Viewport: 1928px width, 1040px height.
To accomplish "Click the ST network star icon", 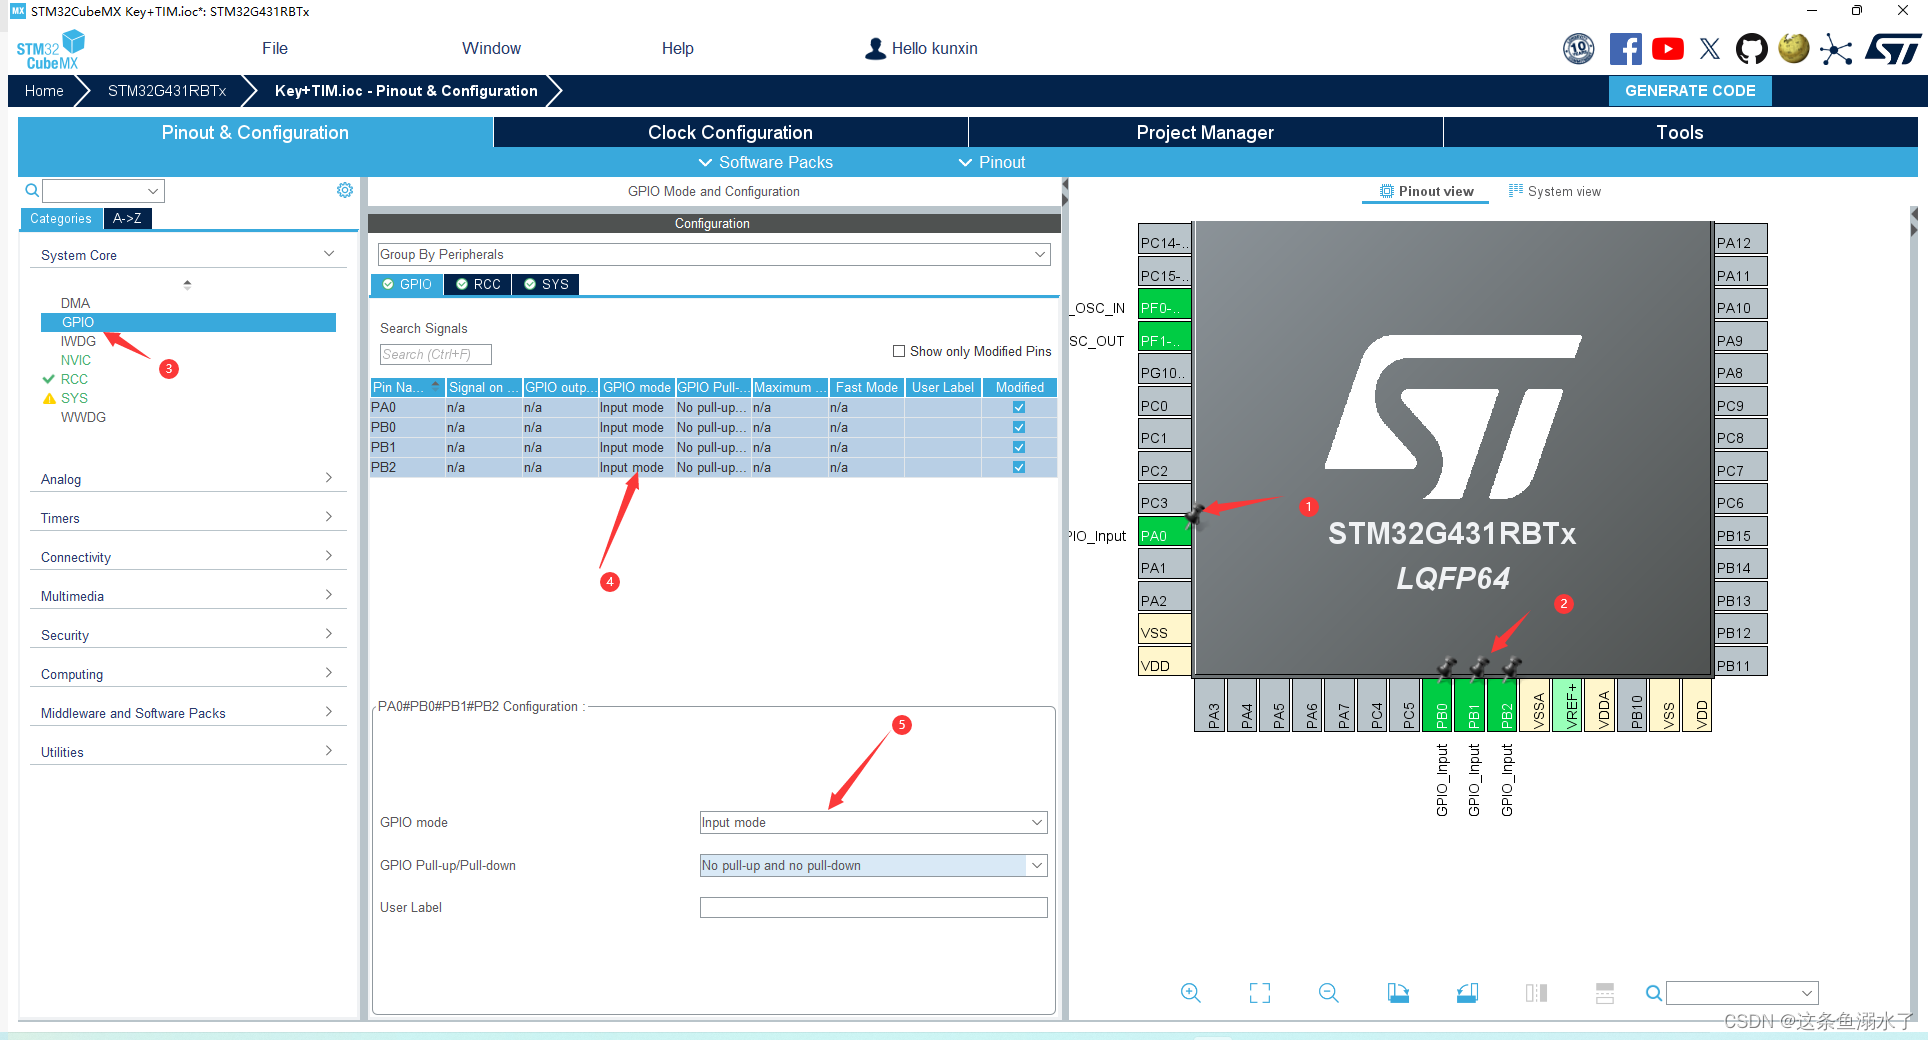I will [x=1836, y=49].
